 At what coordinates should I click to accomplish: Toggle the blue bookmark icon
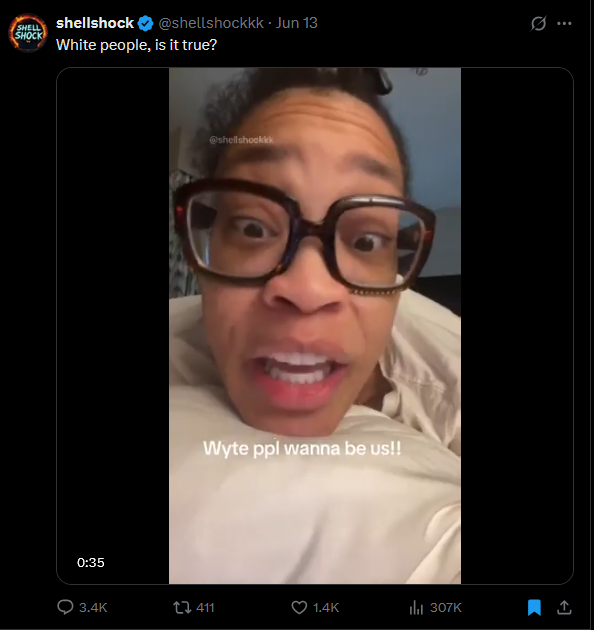coord(534,607)
